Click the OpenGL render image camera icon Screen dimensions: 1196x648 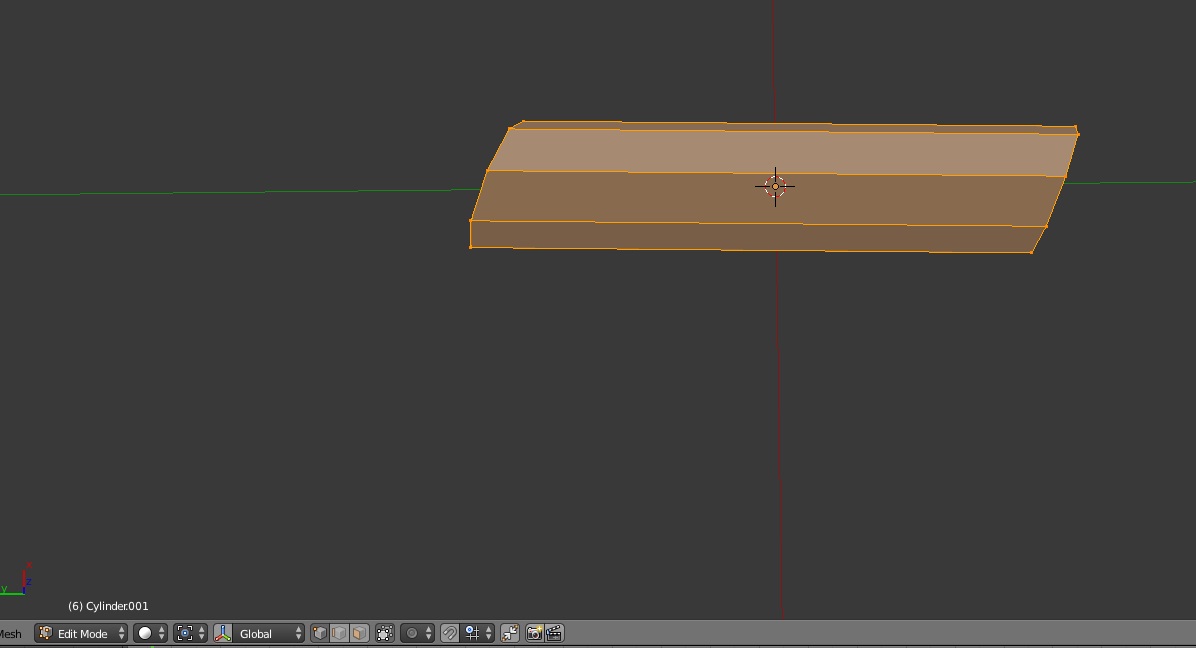coord(535,634)
